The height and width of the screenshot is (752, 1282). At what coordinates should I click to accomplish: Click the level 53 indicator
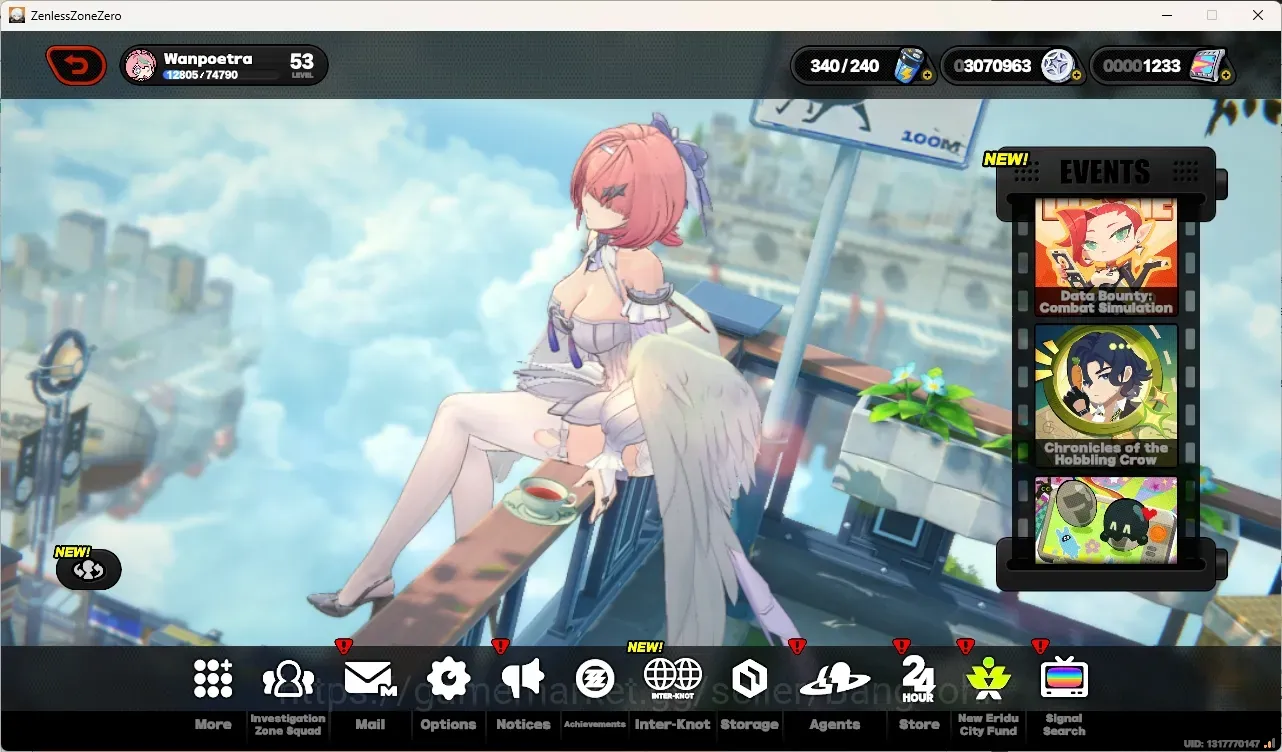tap(302, 66)
